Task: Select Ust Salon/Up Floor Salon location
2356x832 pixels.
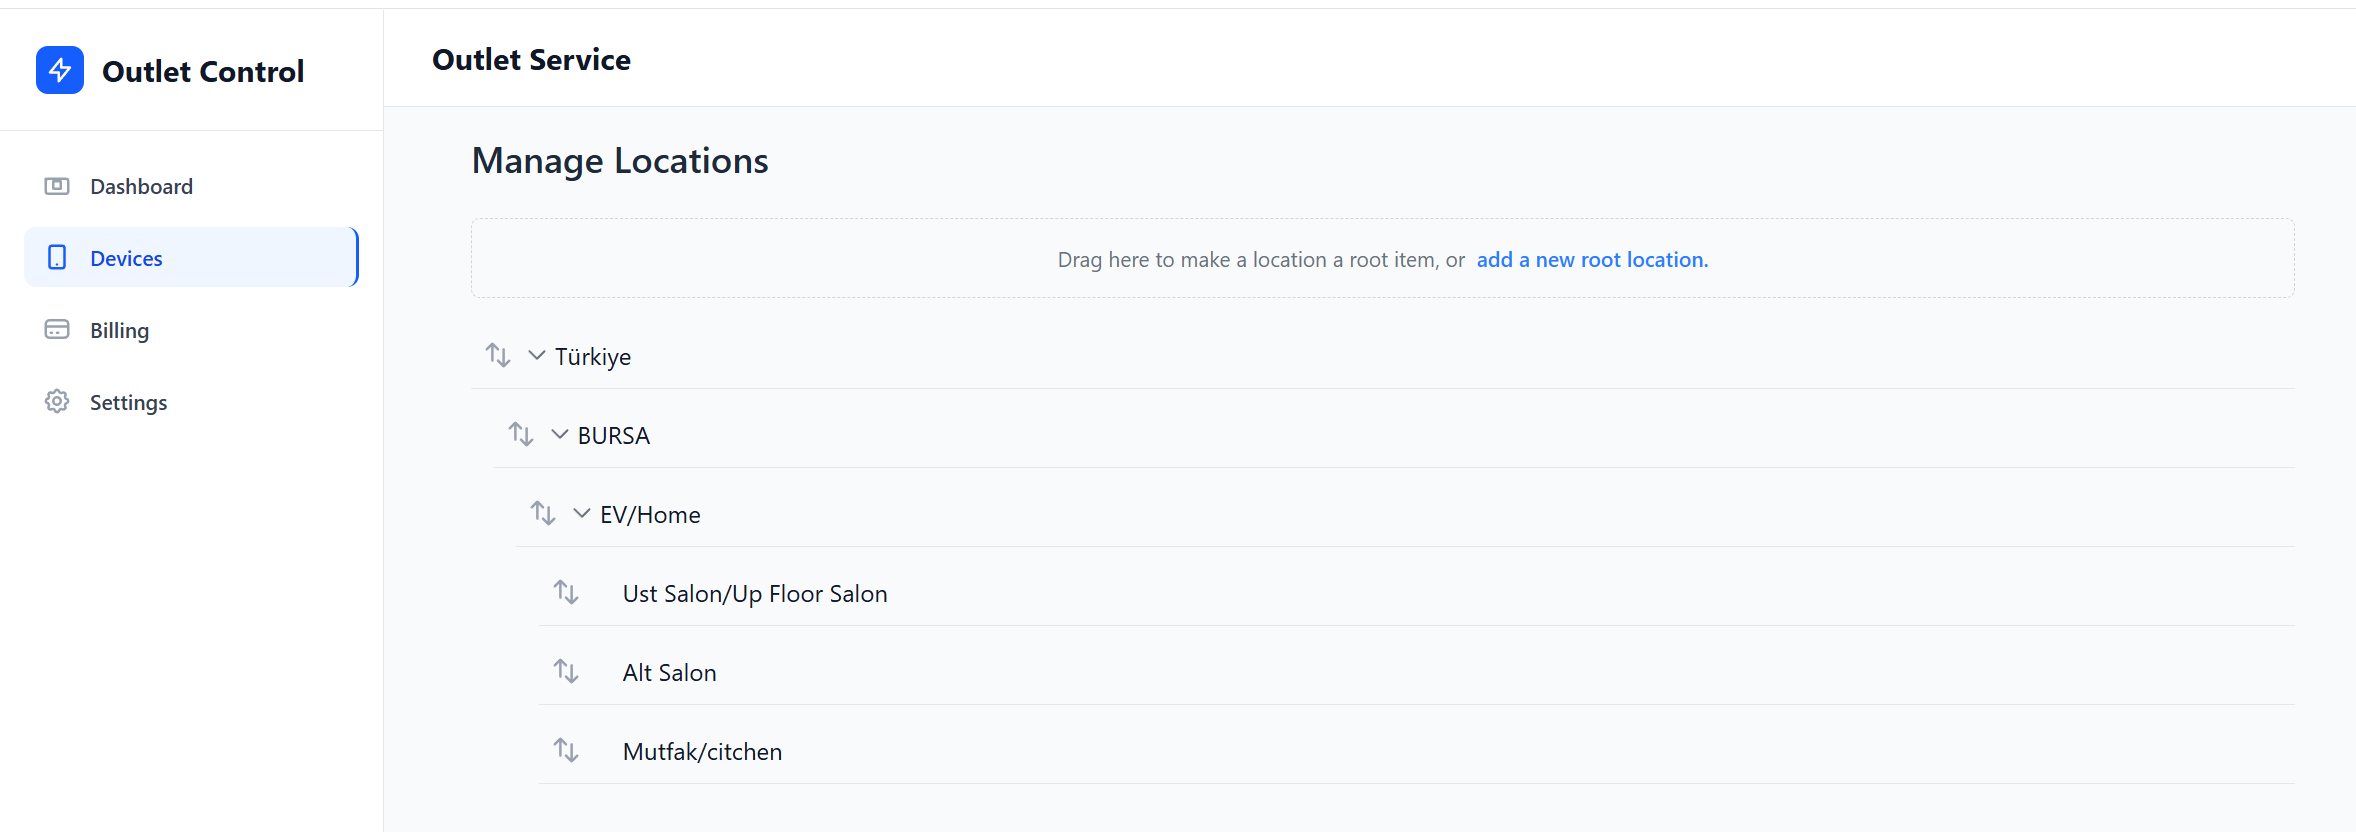Action: (755, 594)
